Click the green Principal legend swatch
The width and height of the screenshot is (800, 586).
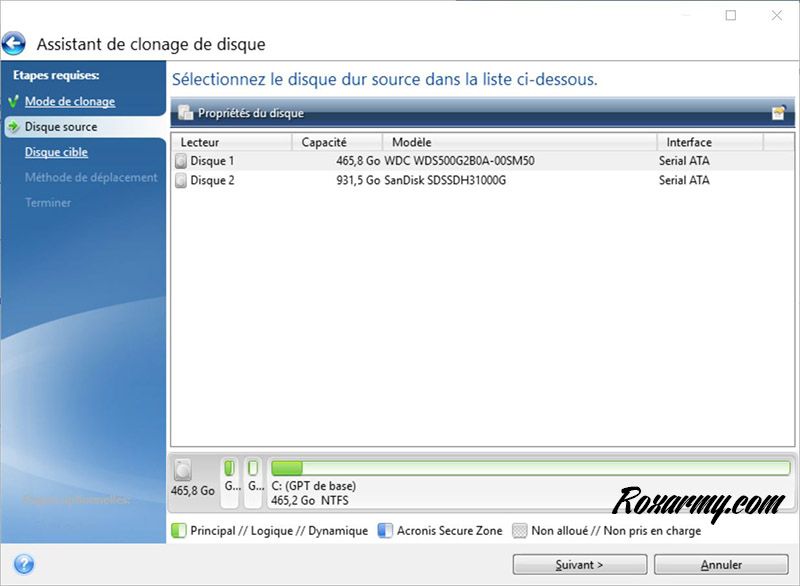point(179,531)
